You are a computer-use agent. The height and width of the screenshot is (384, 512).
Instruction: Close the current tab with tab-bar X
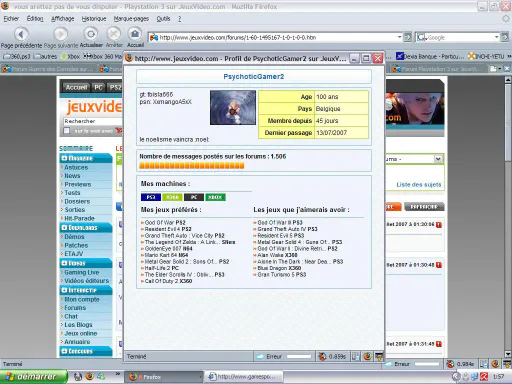click(507, 69)
